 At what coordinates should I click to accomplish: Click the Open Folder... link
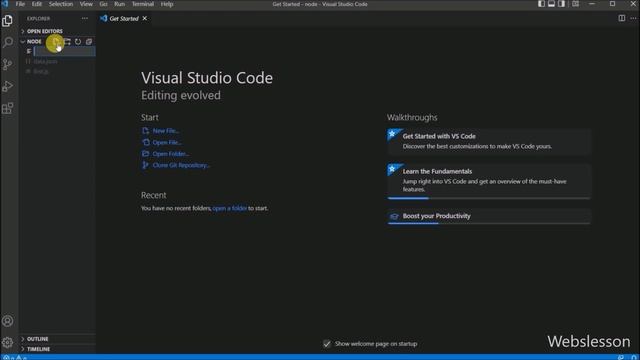[x=171, y=154]
